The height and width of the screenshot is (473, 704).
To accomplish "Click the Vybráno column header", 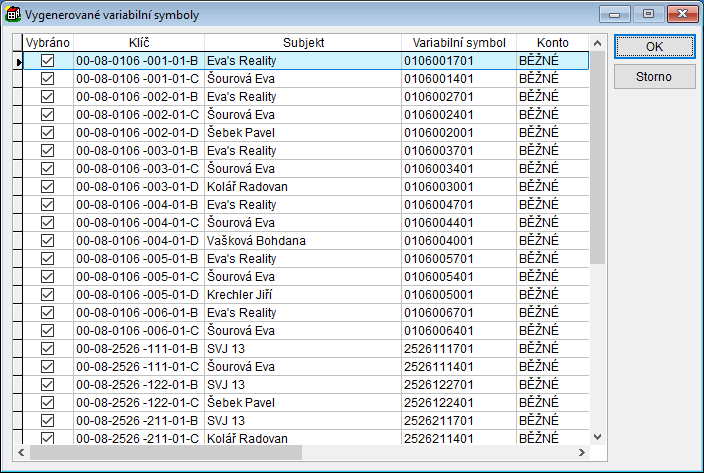I will coord(47,43).
